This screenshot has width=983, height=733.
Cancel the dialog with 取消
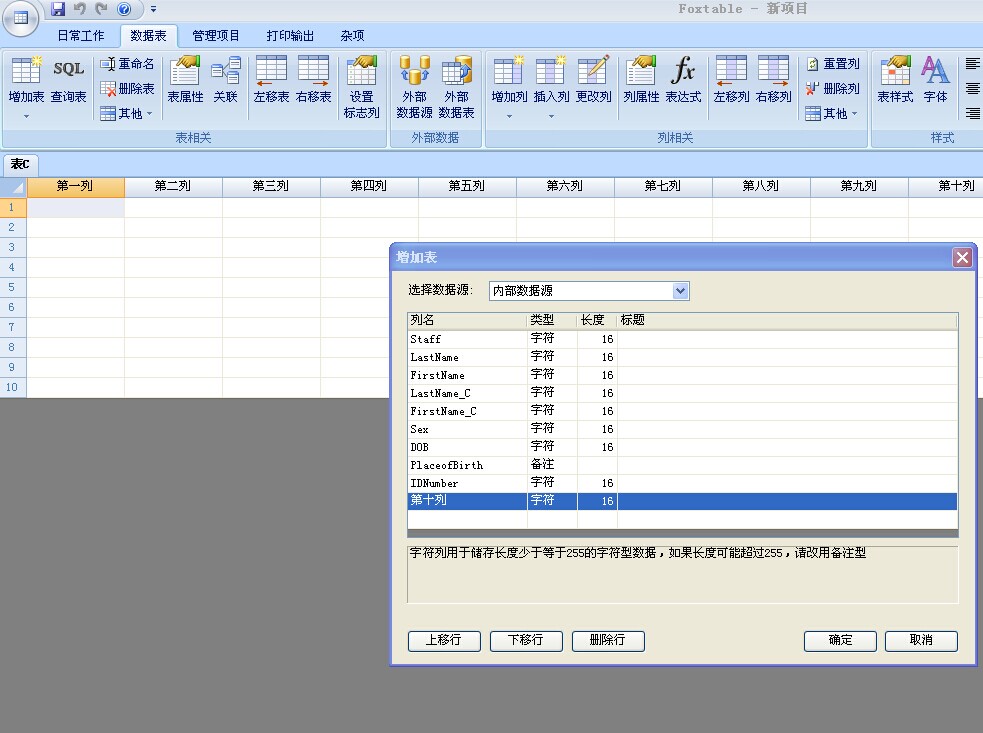tap(921, 640)
